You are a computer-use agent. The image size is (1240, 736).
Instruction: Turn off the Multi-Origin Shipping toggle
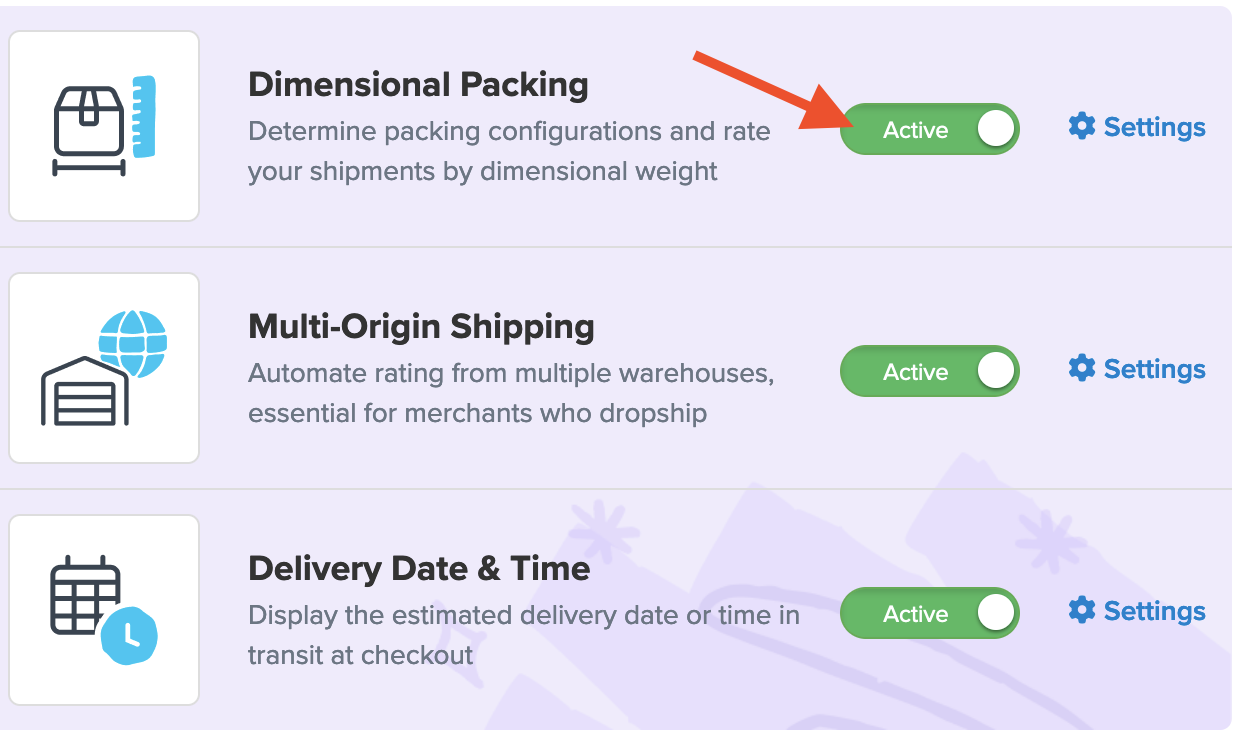click(x=929, y=372)
